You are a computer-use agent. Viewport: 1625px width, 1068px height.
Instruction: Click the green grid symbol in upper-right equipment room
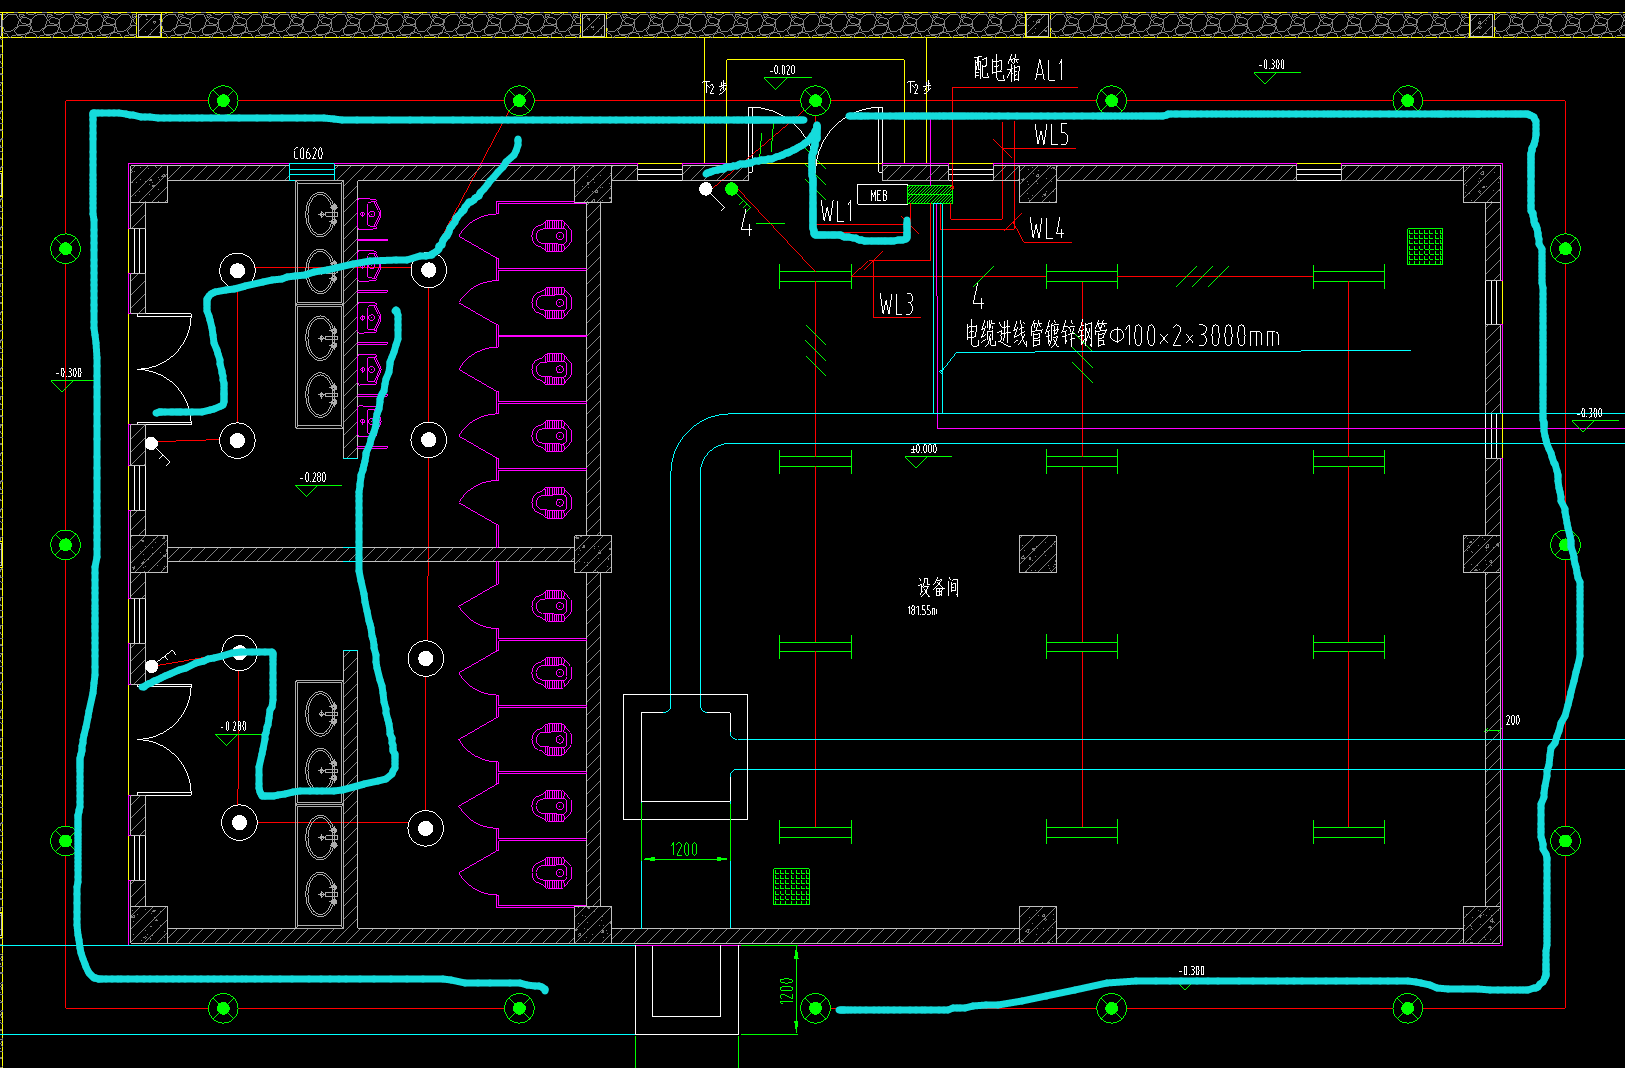coord(1425,246)
